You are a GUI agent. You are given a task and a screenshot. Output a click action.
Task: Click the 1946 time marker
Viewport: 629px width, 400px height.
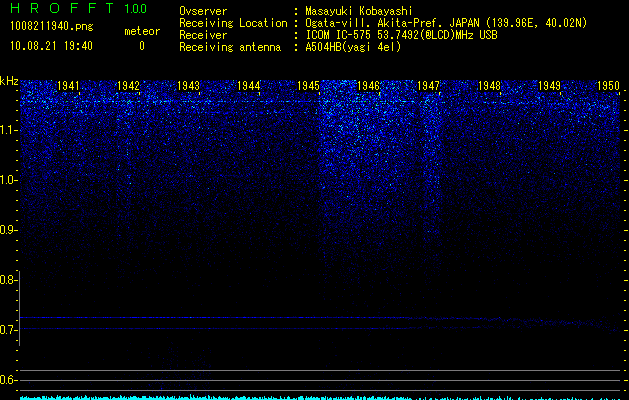click(x=368, y=86)
